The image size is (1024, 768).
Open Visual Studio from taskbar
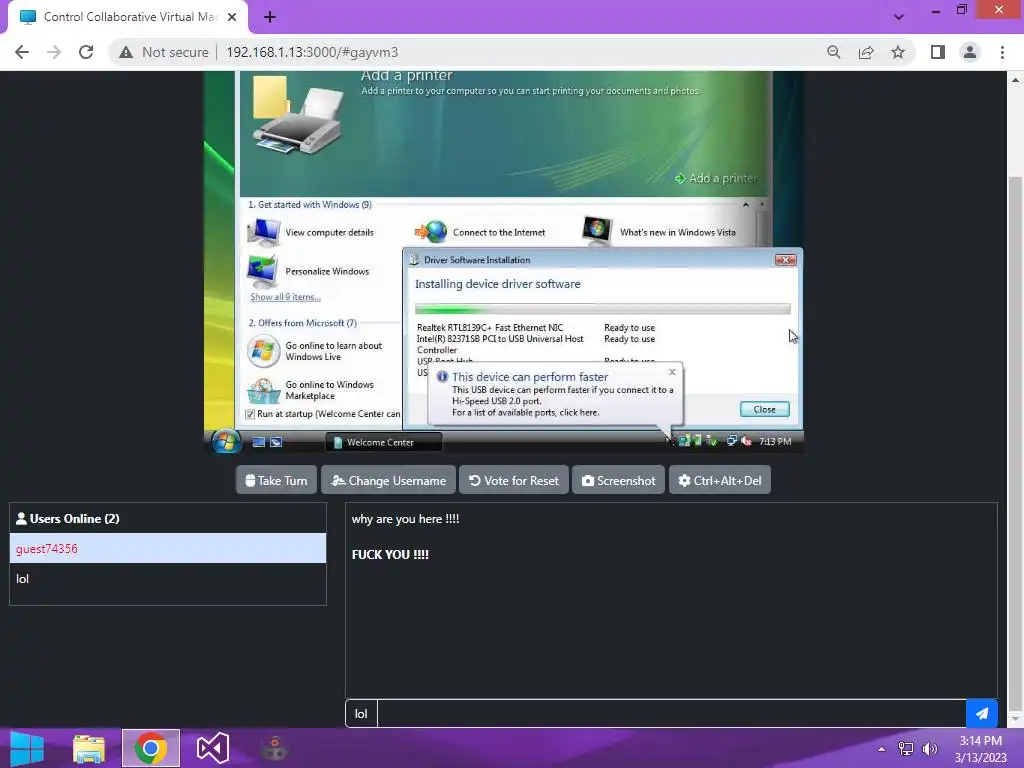point(213,748)
